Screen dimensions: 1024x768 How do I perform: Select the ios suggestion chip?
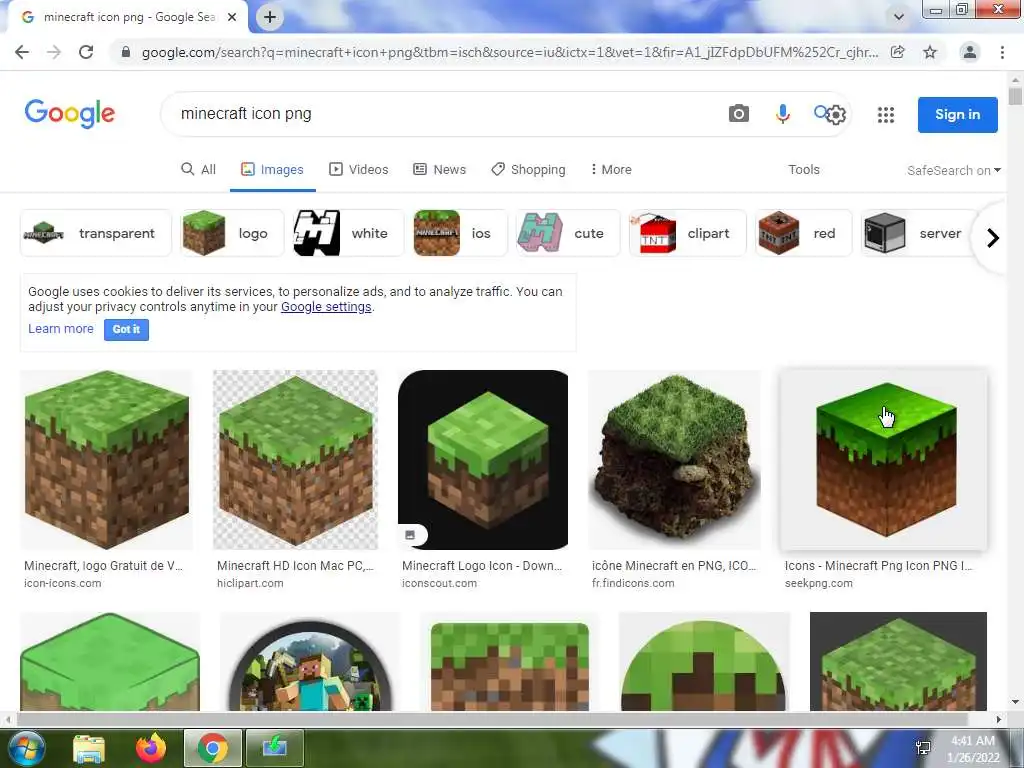pos(460,233)
